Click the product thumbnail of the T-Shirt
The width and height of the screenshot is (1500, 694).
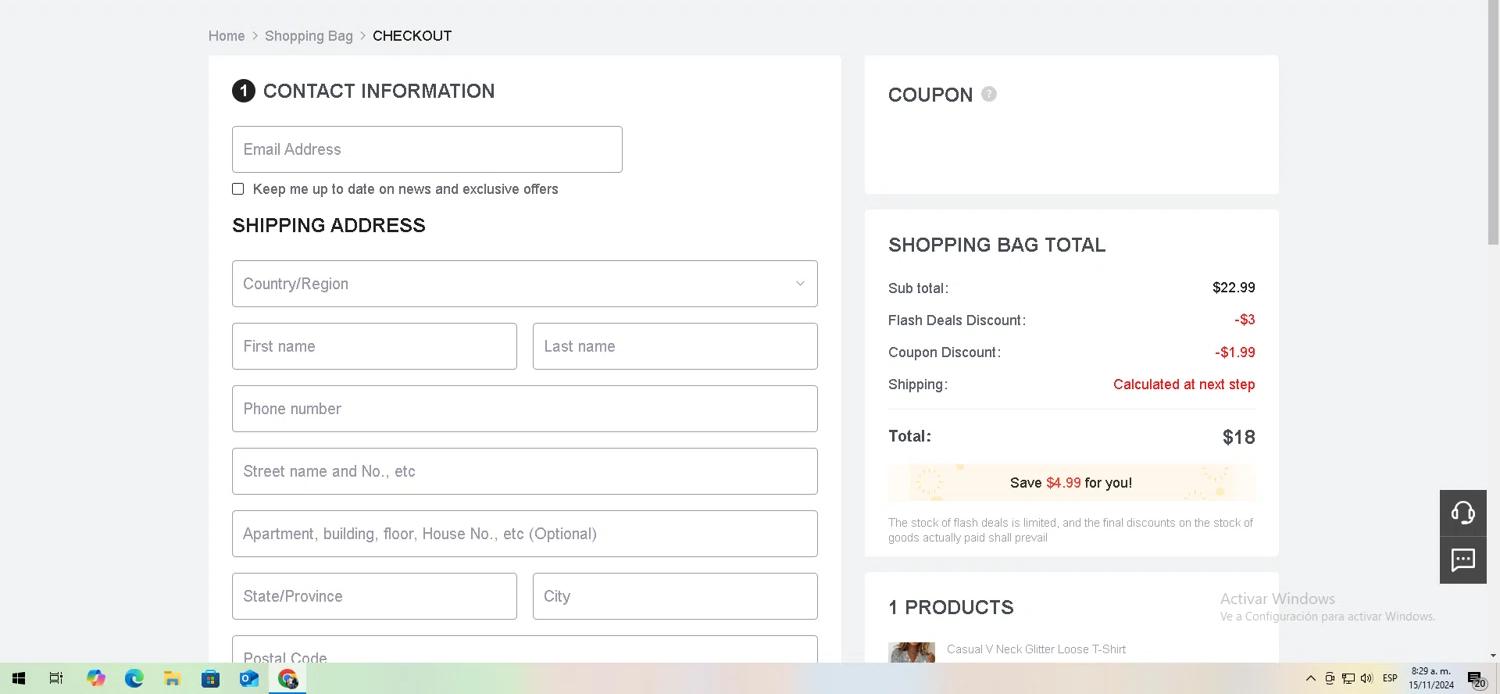tap(911, 652)
